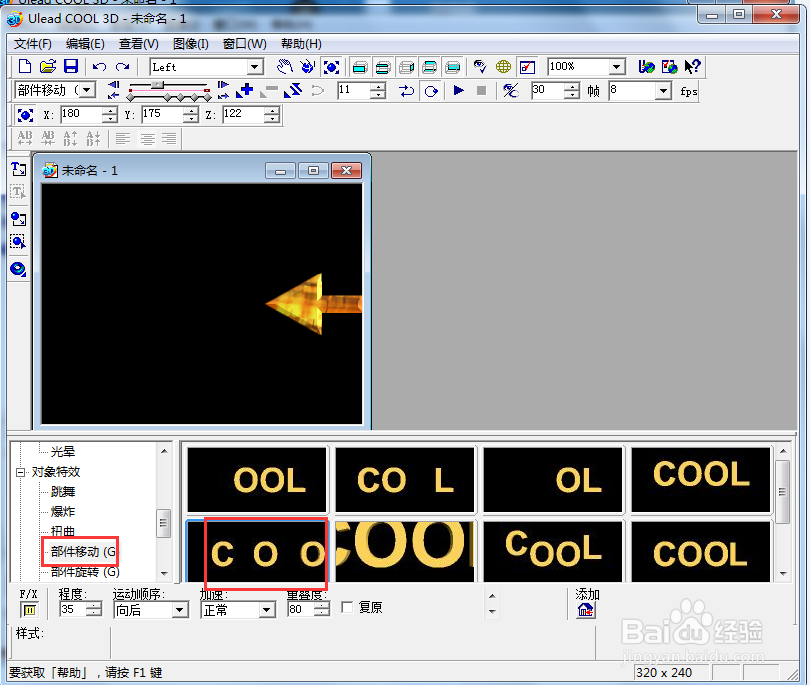The width and height of the screenshot is (810, 685).
Task: Click the F/X effect toggle button
Action: (x=29, y=610)
